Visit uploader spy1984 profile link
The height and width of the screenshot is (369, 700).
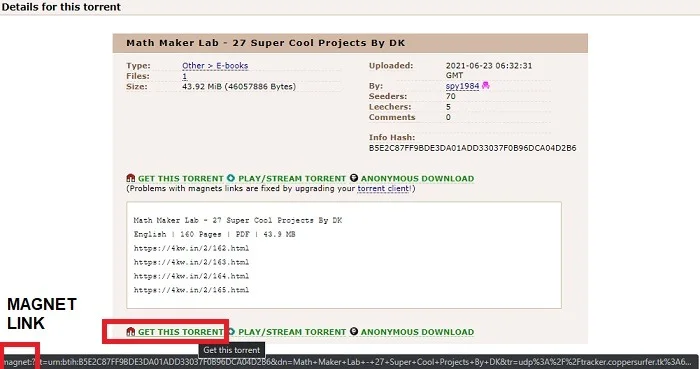(x=462, y=86)
